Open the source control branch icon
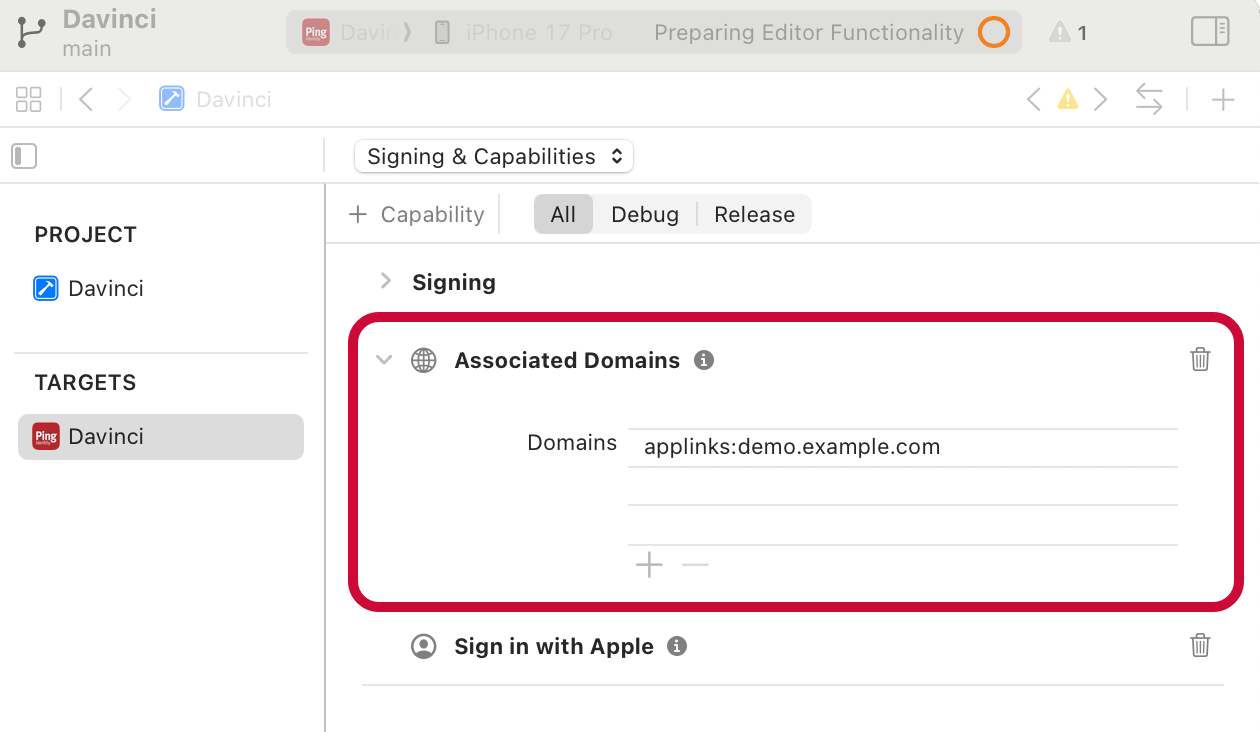The image size is (1260, 732). coord(29,31)
